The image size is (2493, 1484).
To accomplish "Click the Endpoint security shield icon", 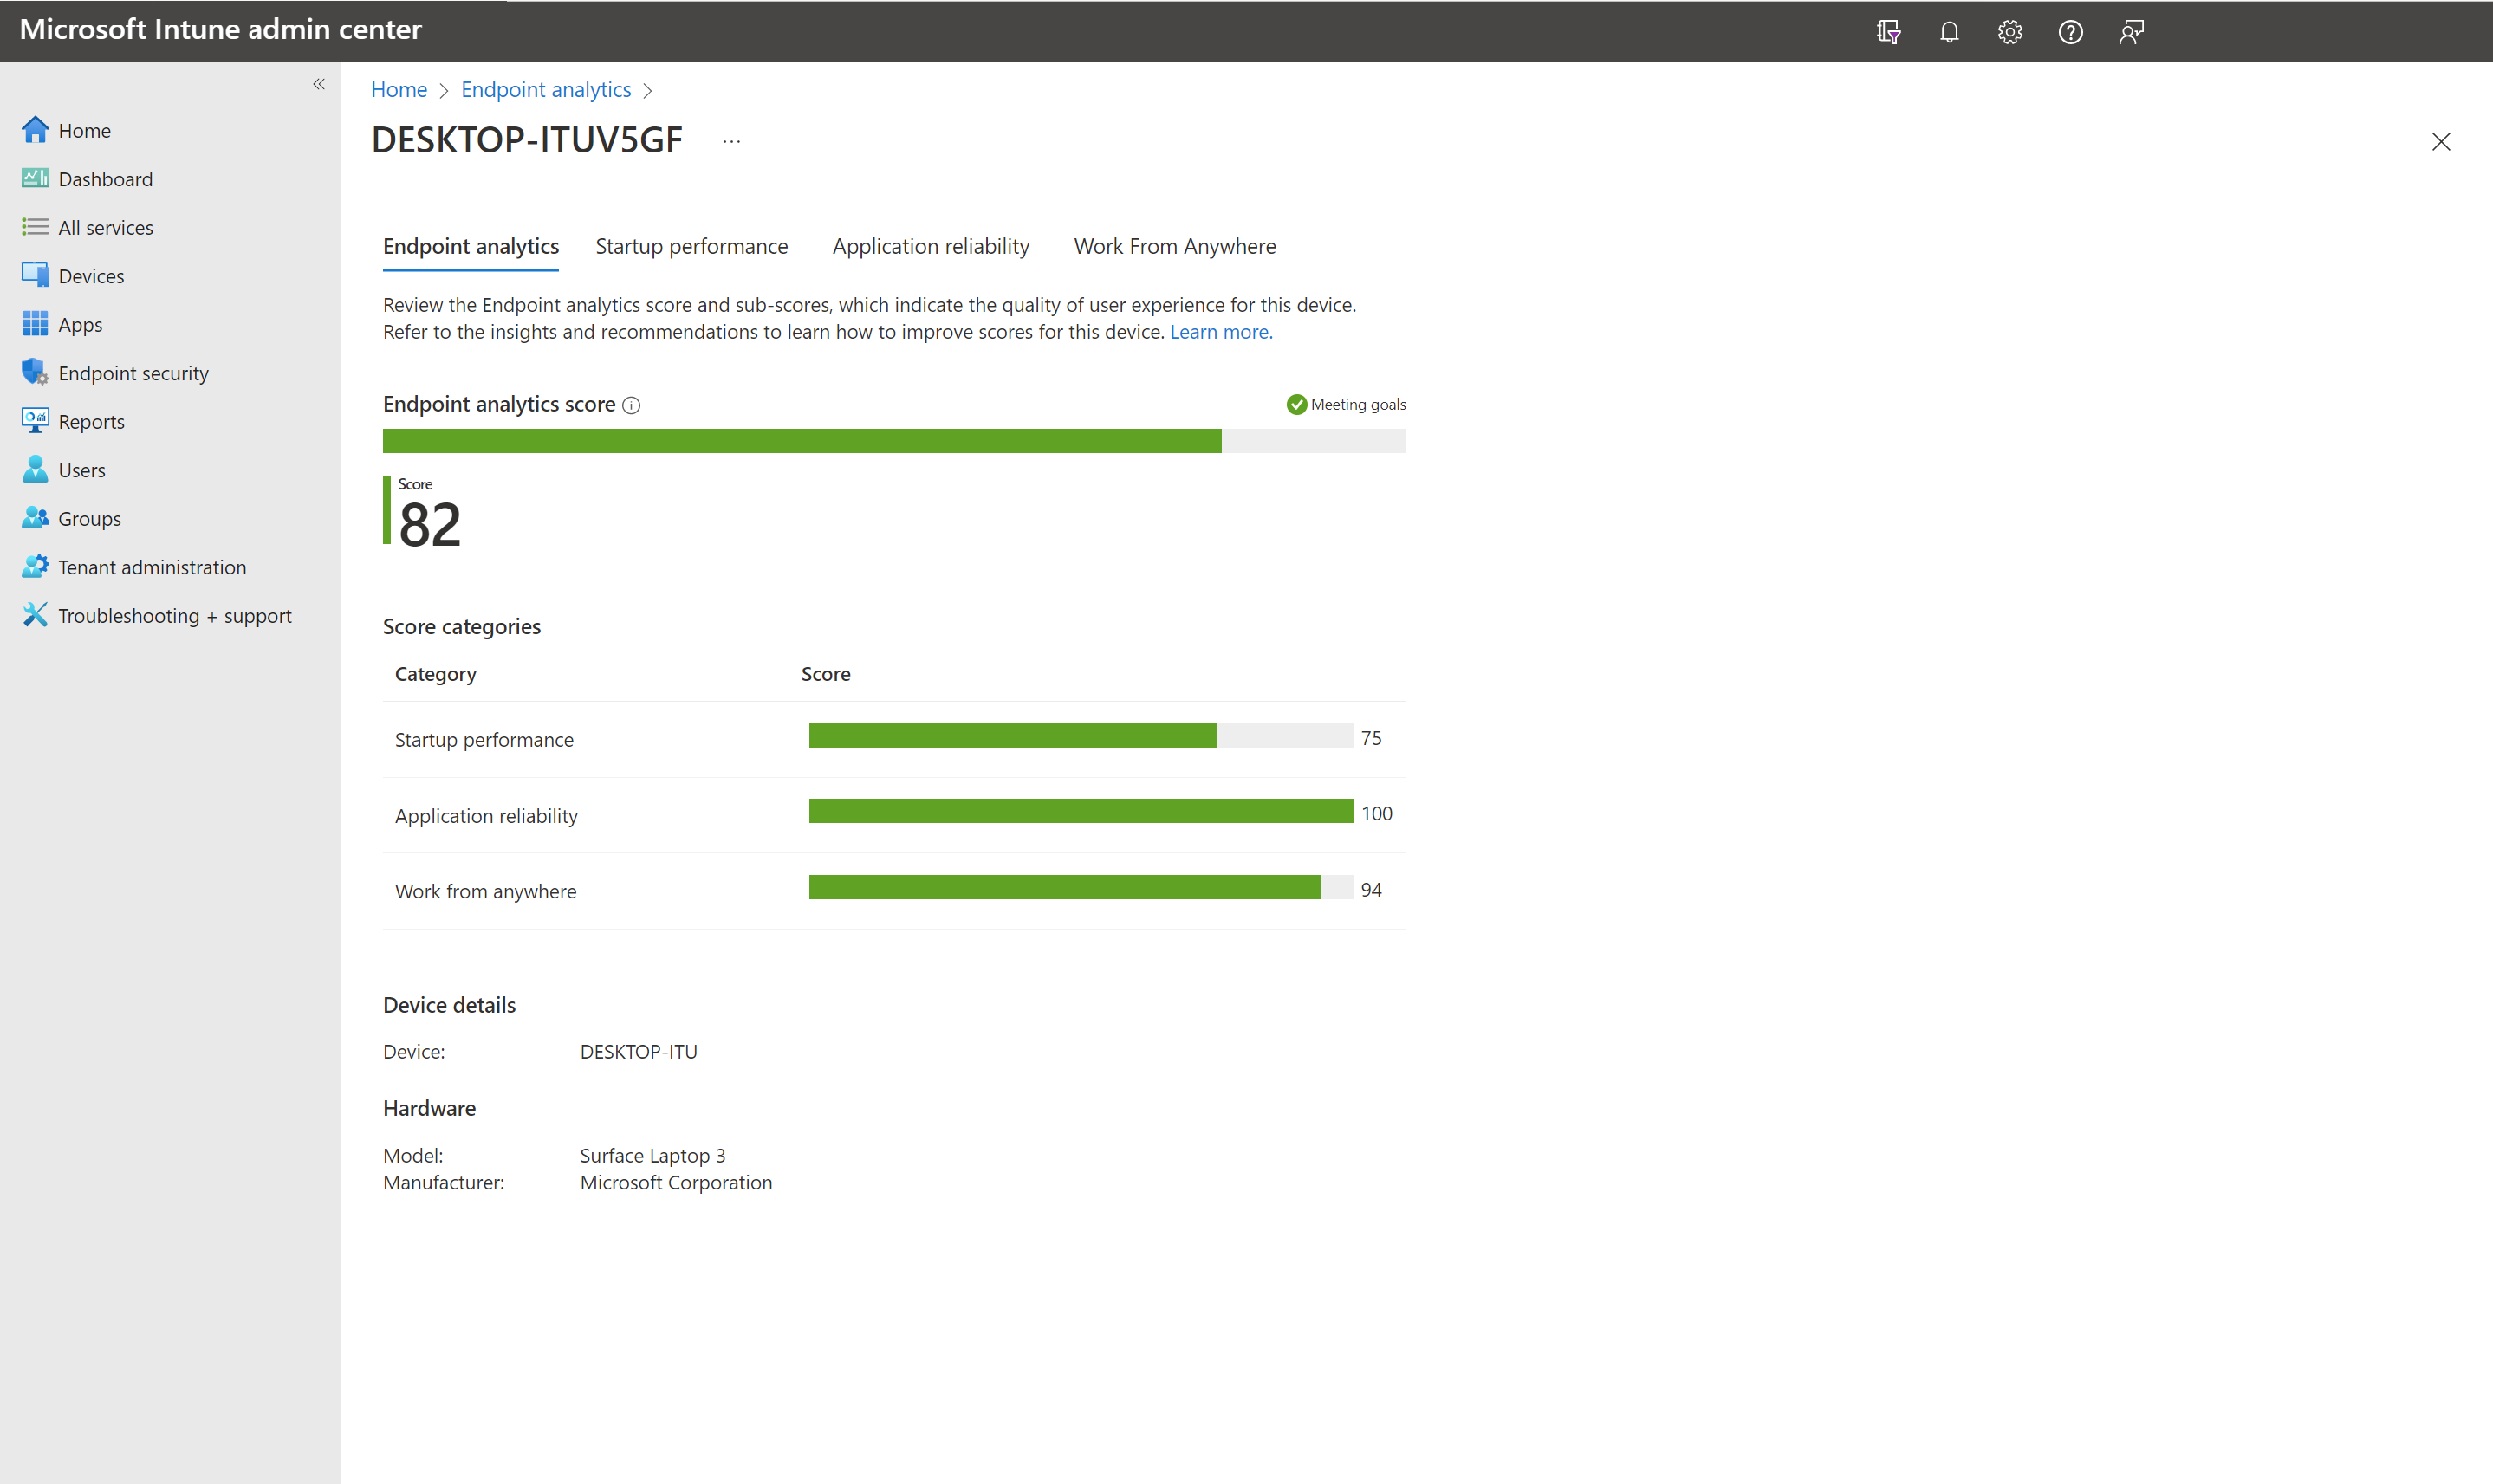I will click(35, 372).
